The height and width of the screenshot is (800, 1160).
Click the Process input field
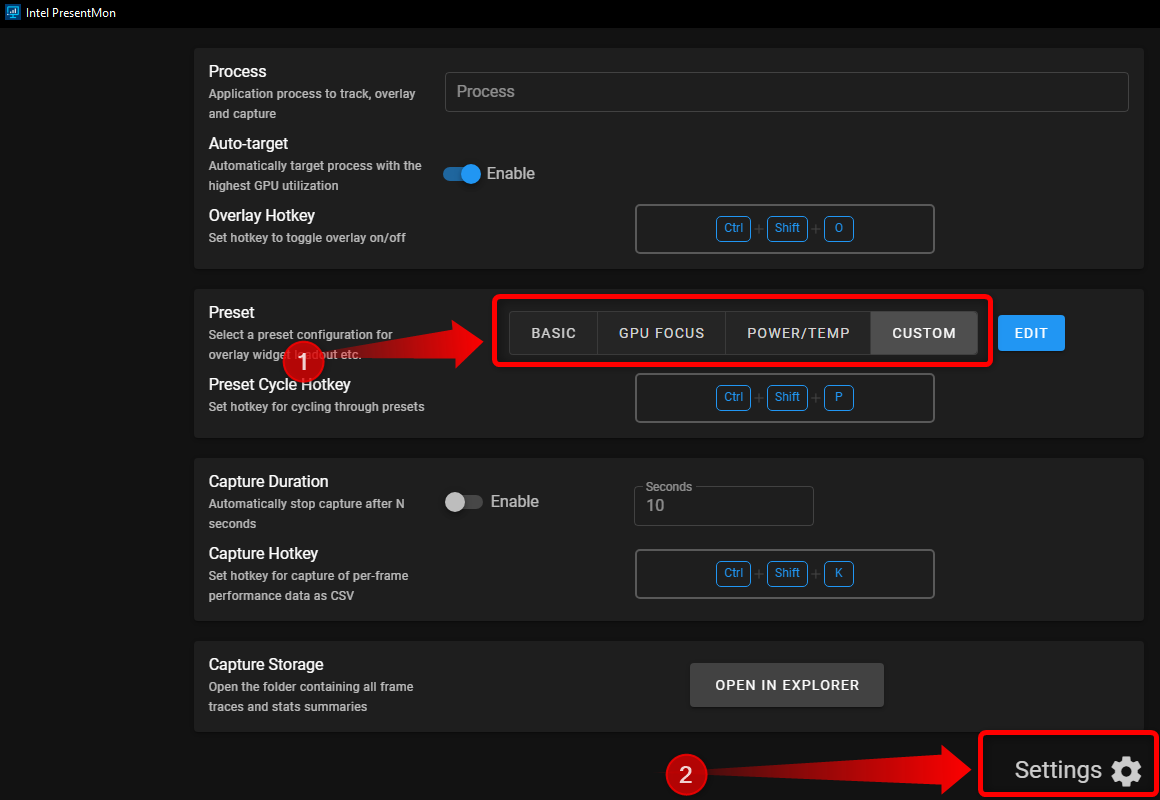tap(786, 92)
